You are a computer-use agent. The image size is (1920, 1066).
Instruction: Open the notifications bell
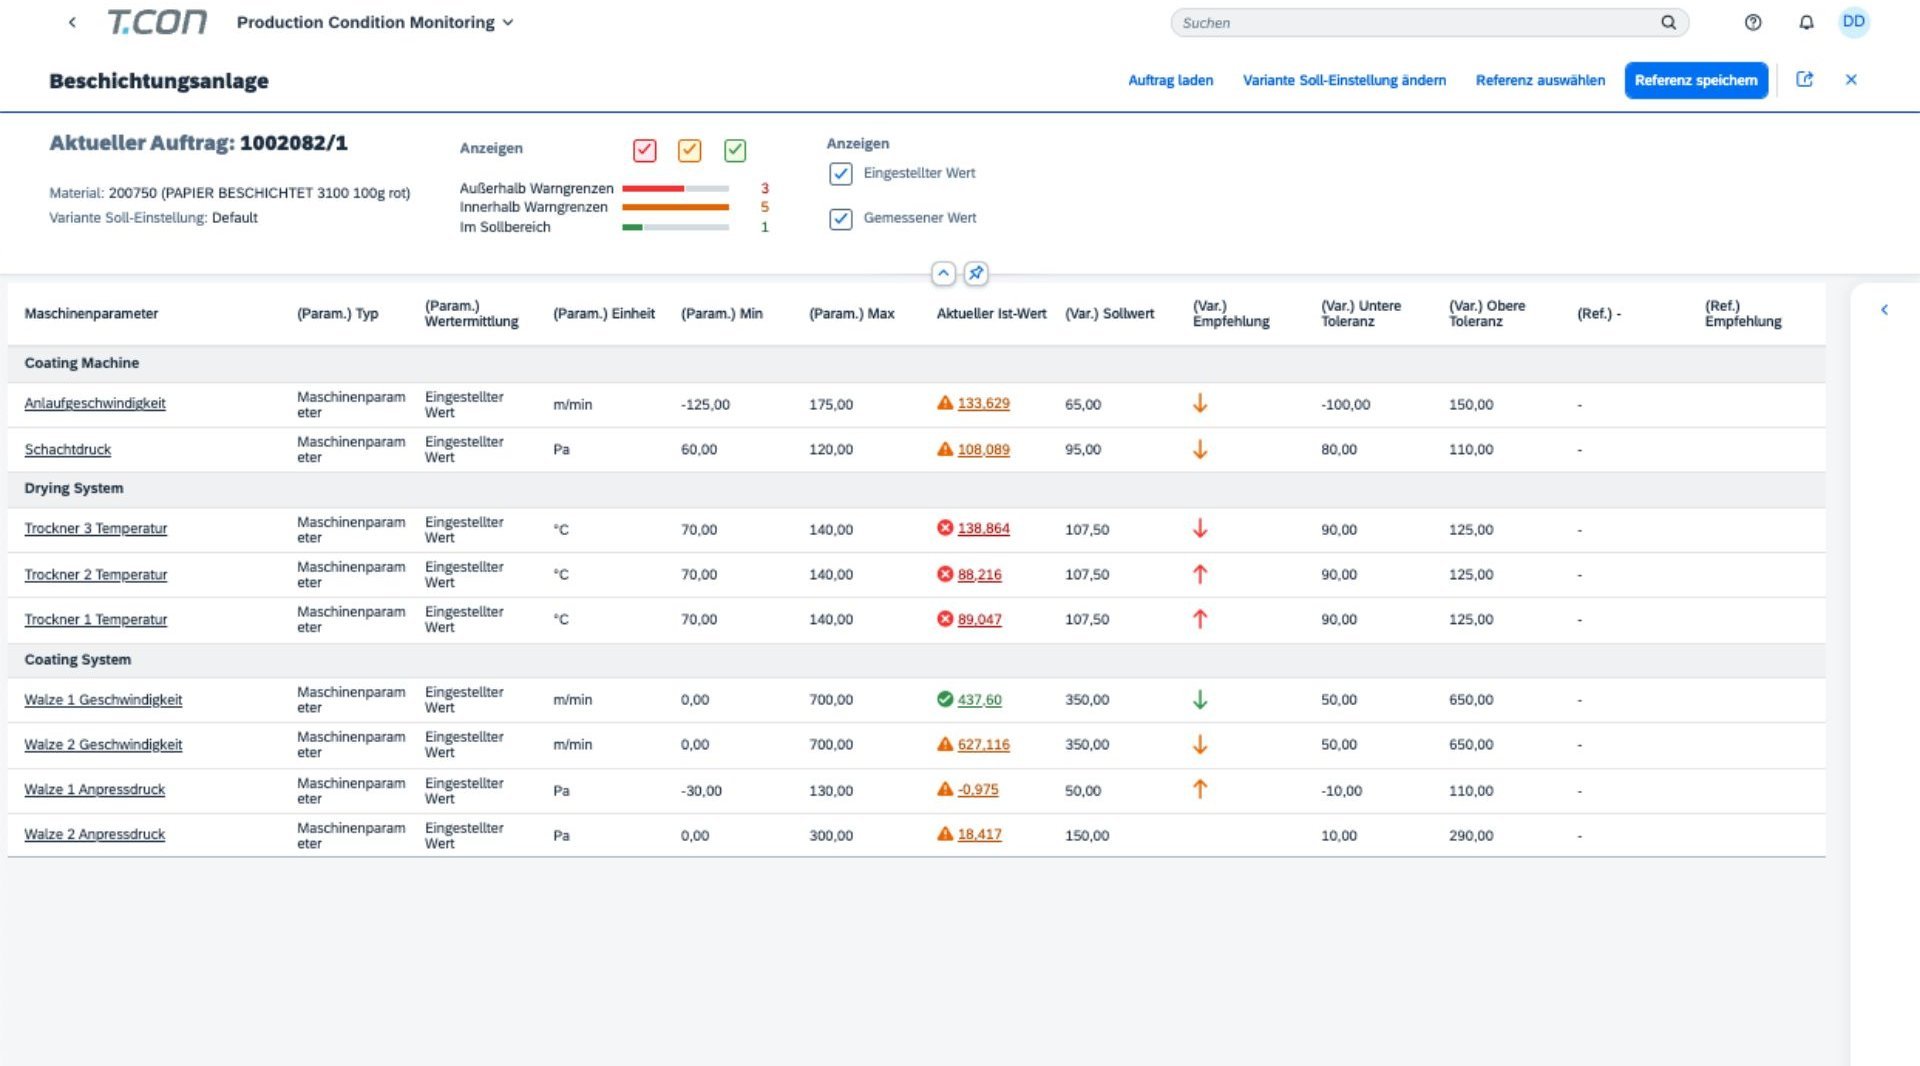pyautogui.click(x=1806, y=22)
